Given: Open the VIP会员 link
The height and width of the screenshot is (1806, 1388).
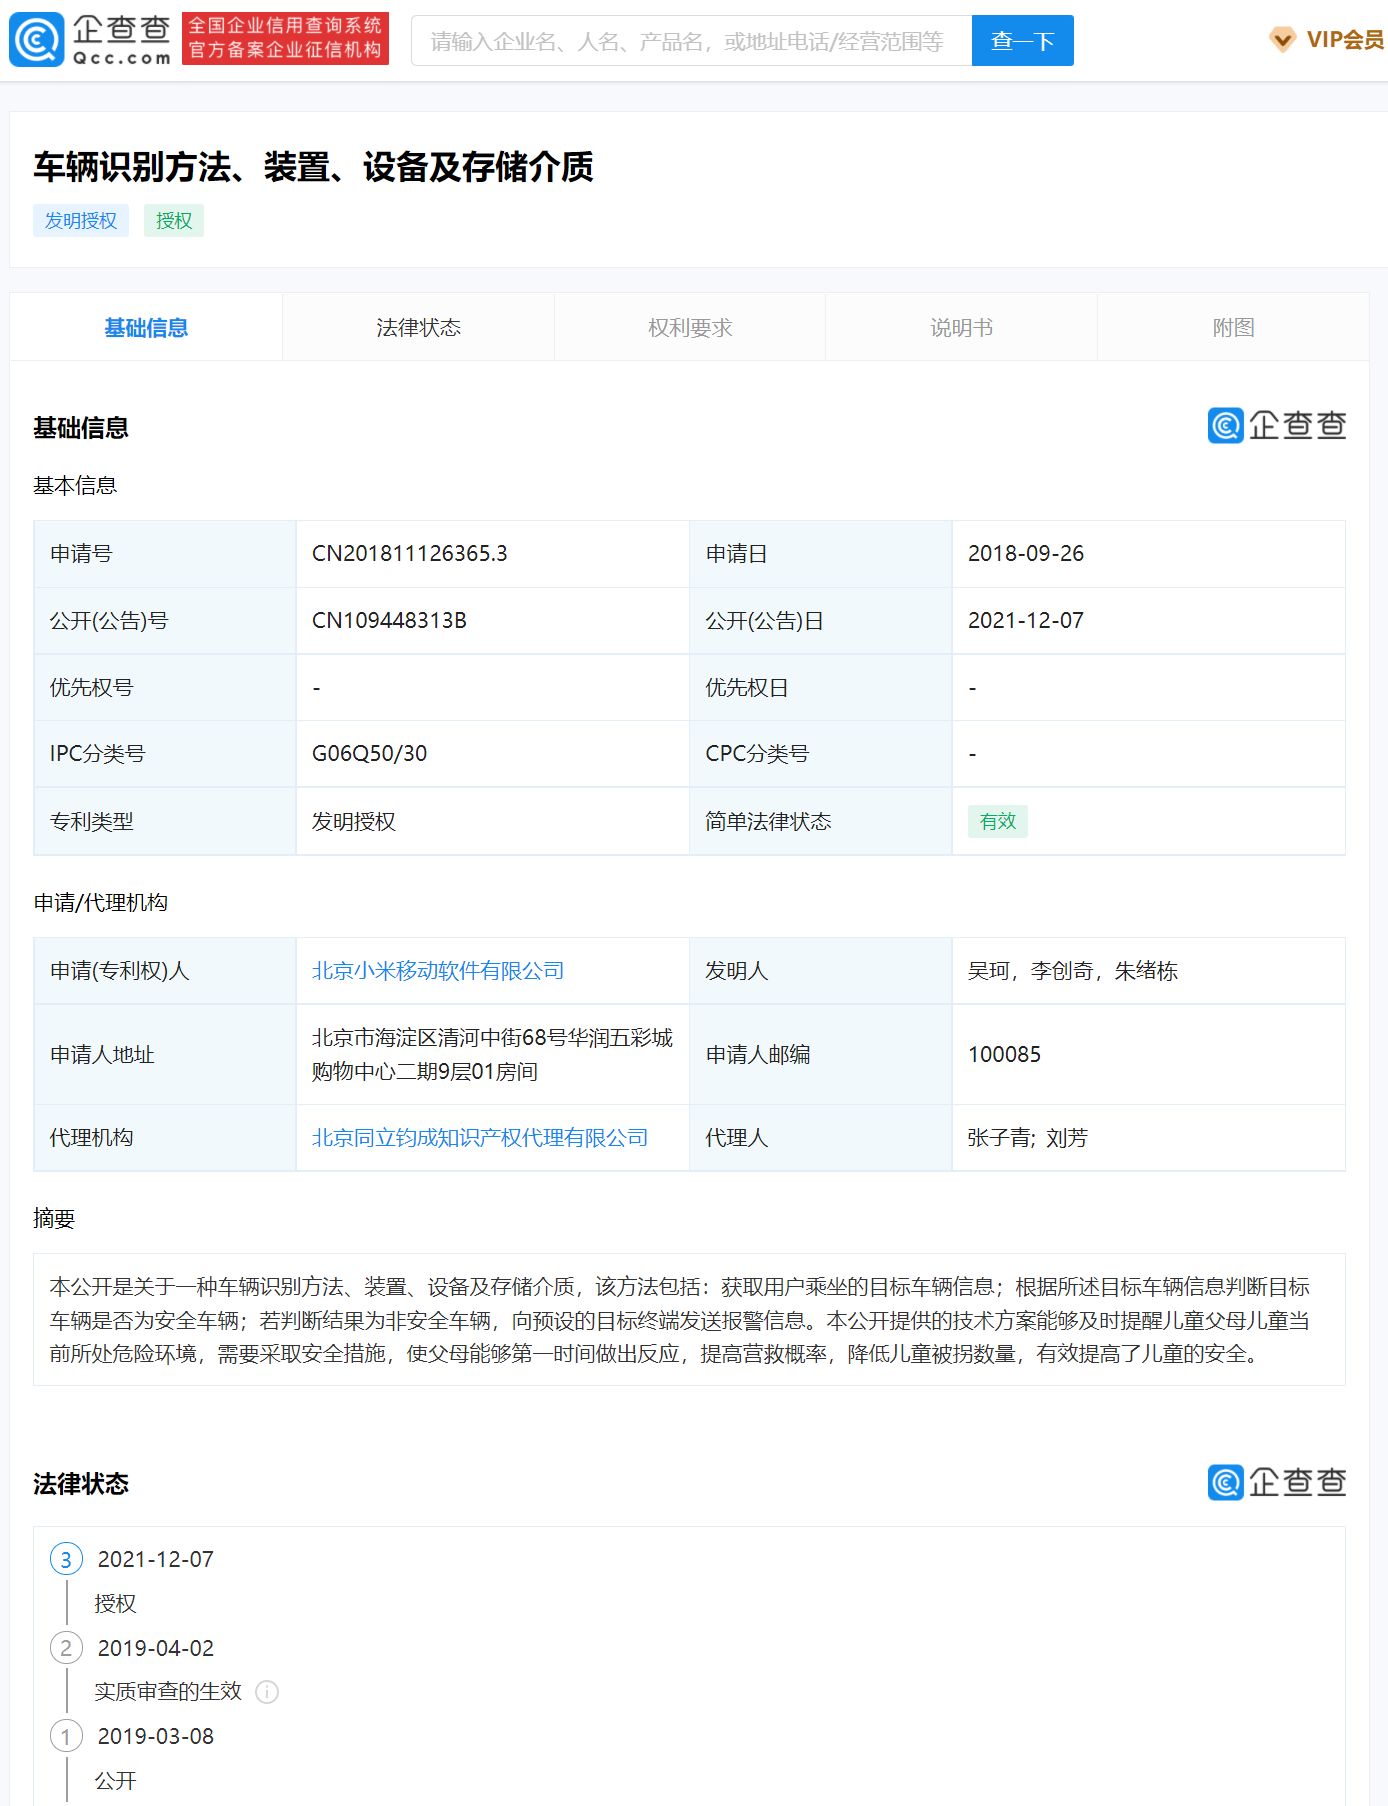Looking at the screenshot, I should pos(1345,40).
